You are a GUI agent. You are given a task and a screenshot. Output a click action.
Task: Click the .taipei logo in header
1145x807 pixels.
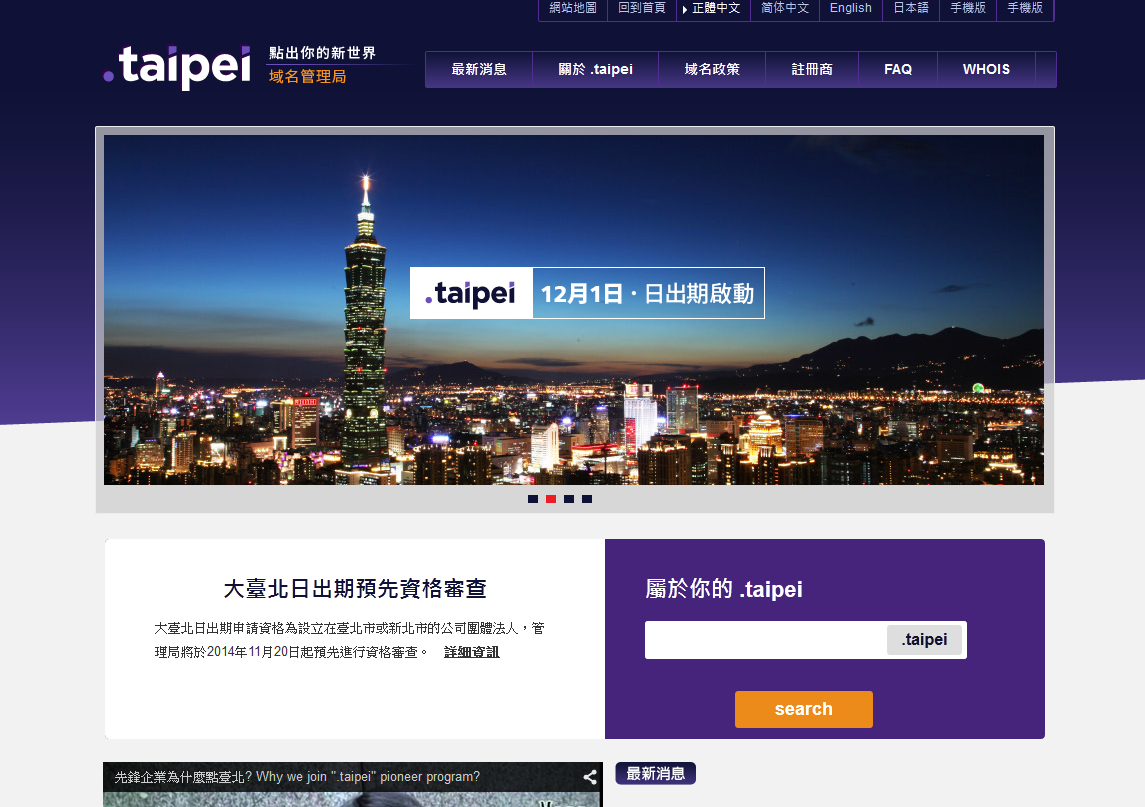point(177,67)
